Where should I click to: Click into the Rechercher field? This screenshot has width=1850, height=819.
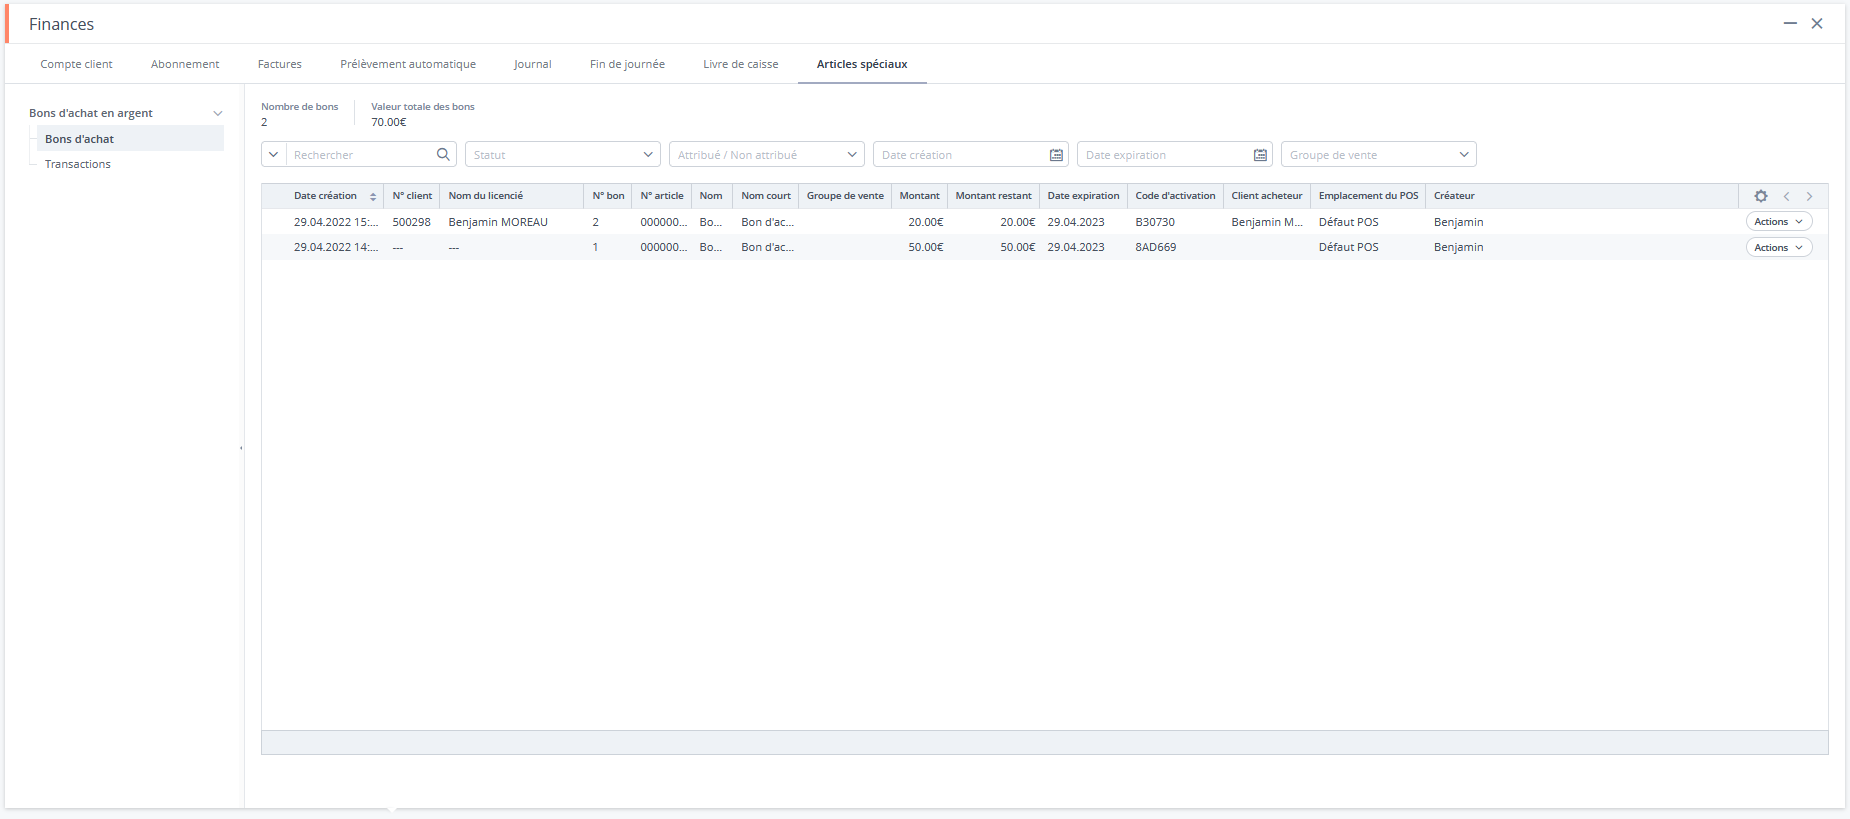click(360, 155)
